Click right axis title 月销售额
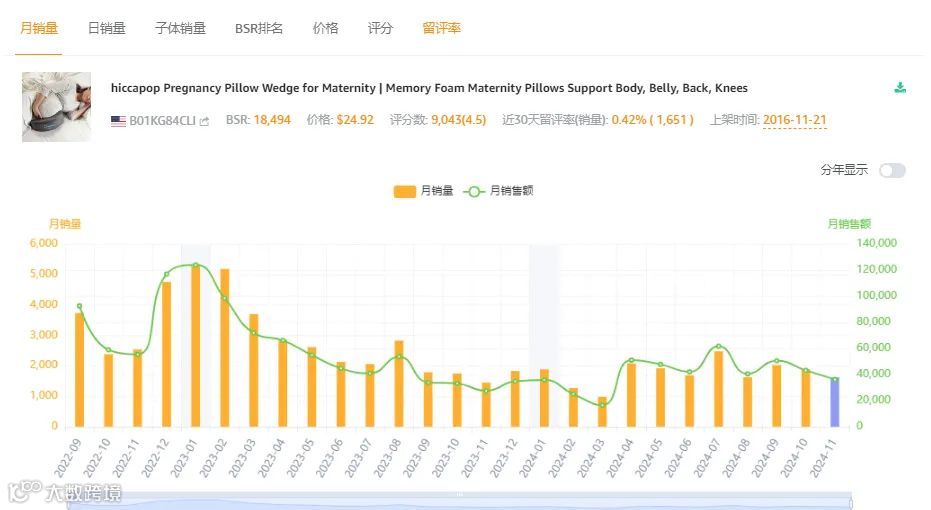 849,224
